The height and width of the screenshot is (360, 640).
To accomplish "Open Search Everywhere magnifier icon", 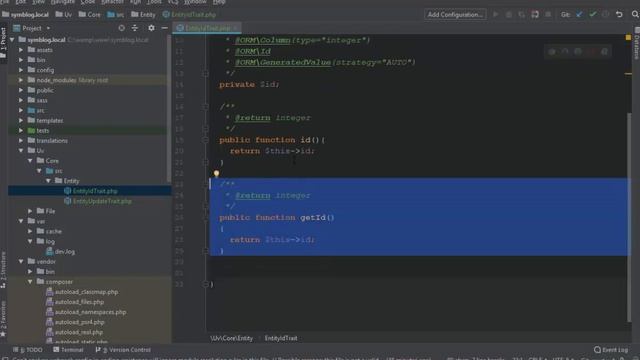I will coord(635,15).
